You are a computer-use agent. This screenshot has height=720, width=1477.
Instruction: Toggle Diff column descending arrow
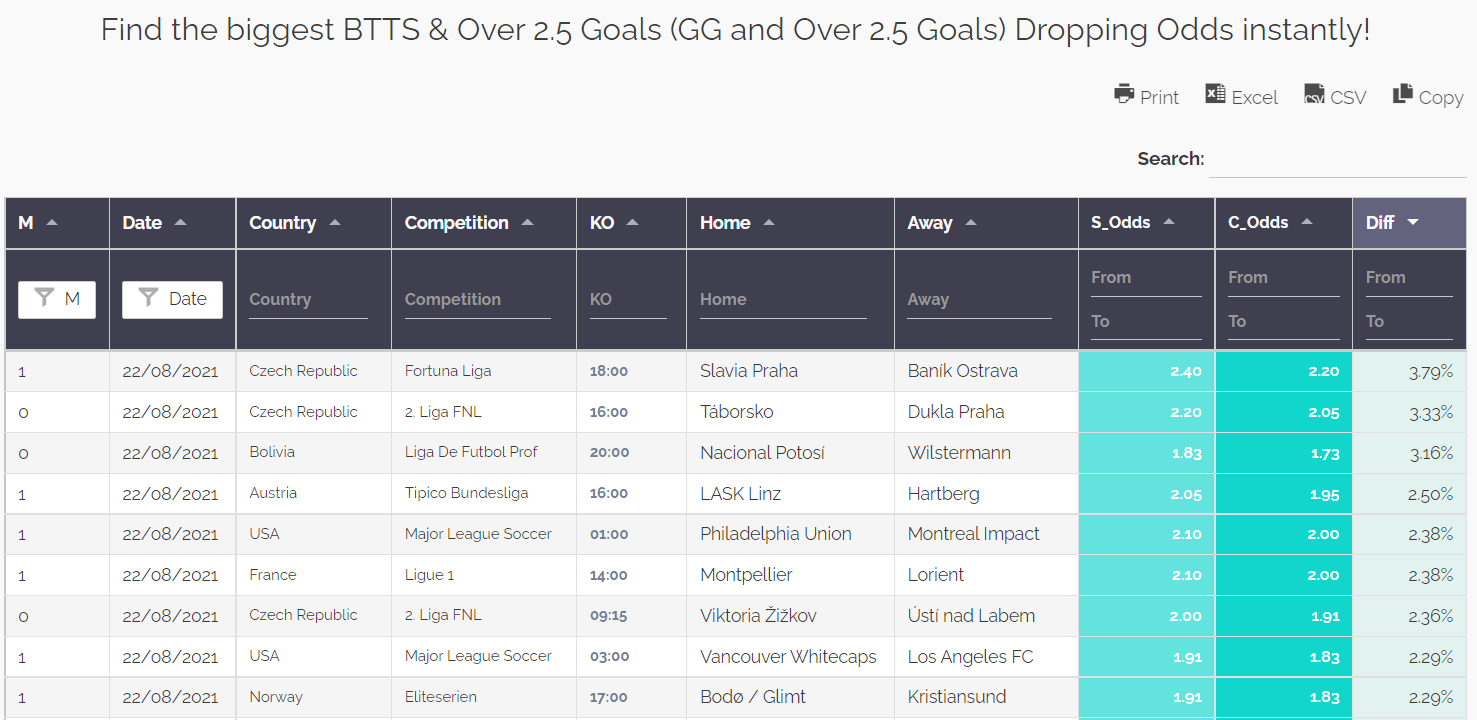click(1413, 222)
